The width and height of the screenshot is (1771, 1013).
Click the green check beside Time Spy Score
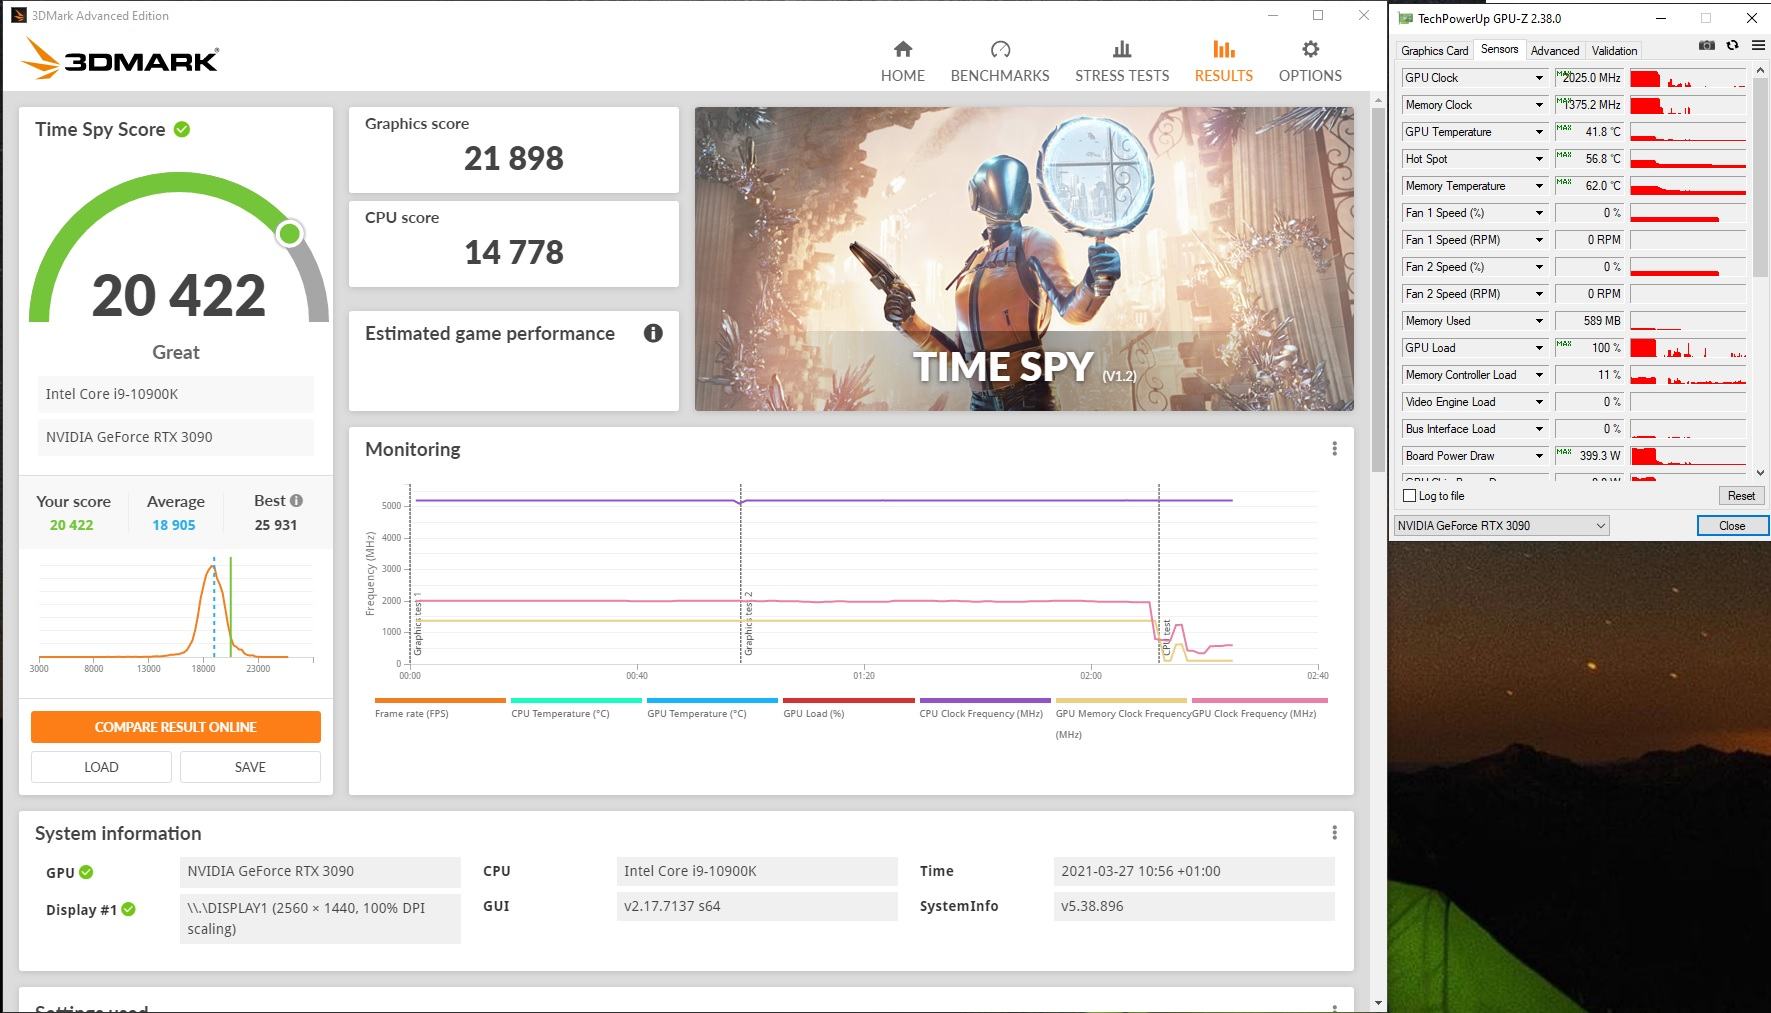pyautogui.click(x=182, y=129)
